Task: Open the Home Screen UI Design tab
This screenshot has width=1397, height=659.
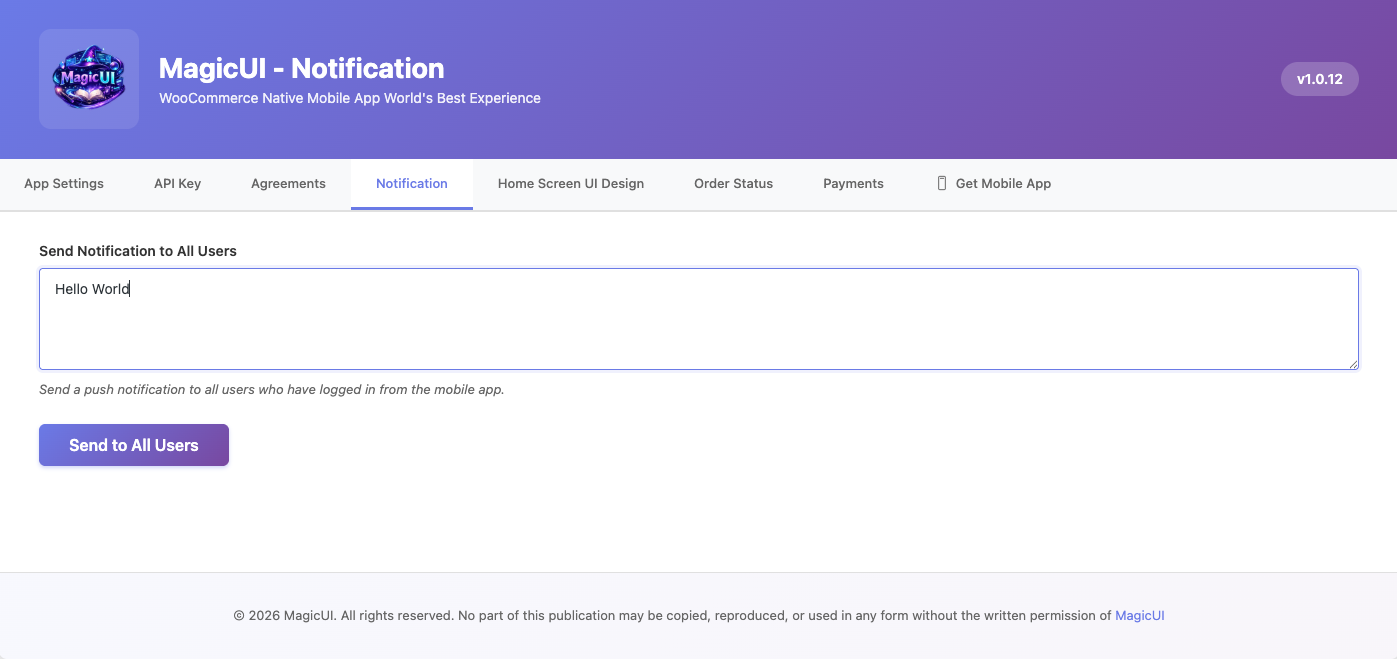Action: coord(570,184)
